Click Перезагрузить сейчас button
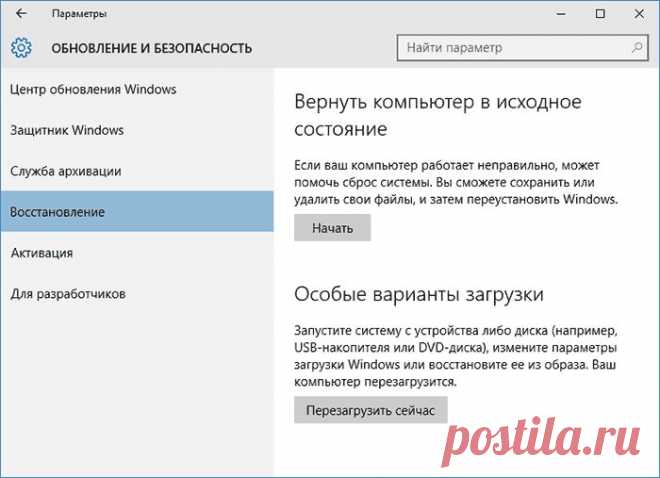This screenshot has width=660, height=478. pos(370,410)
